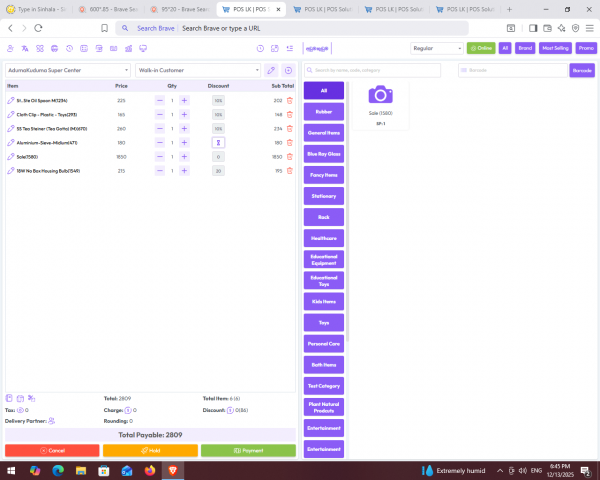Open Brave shields icon in browser toolbar

click(x=575, y=28)
